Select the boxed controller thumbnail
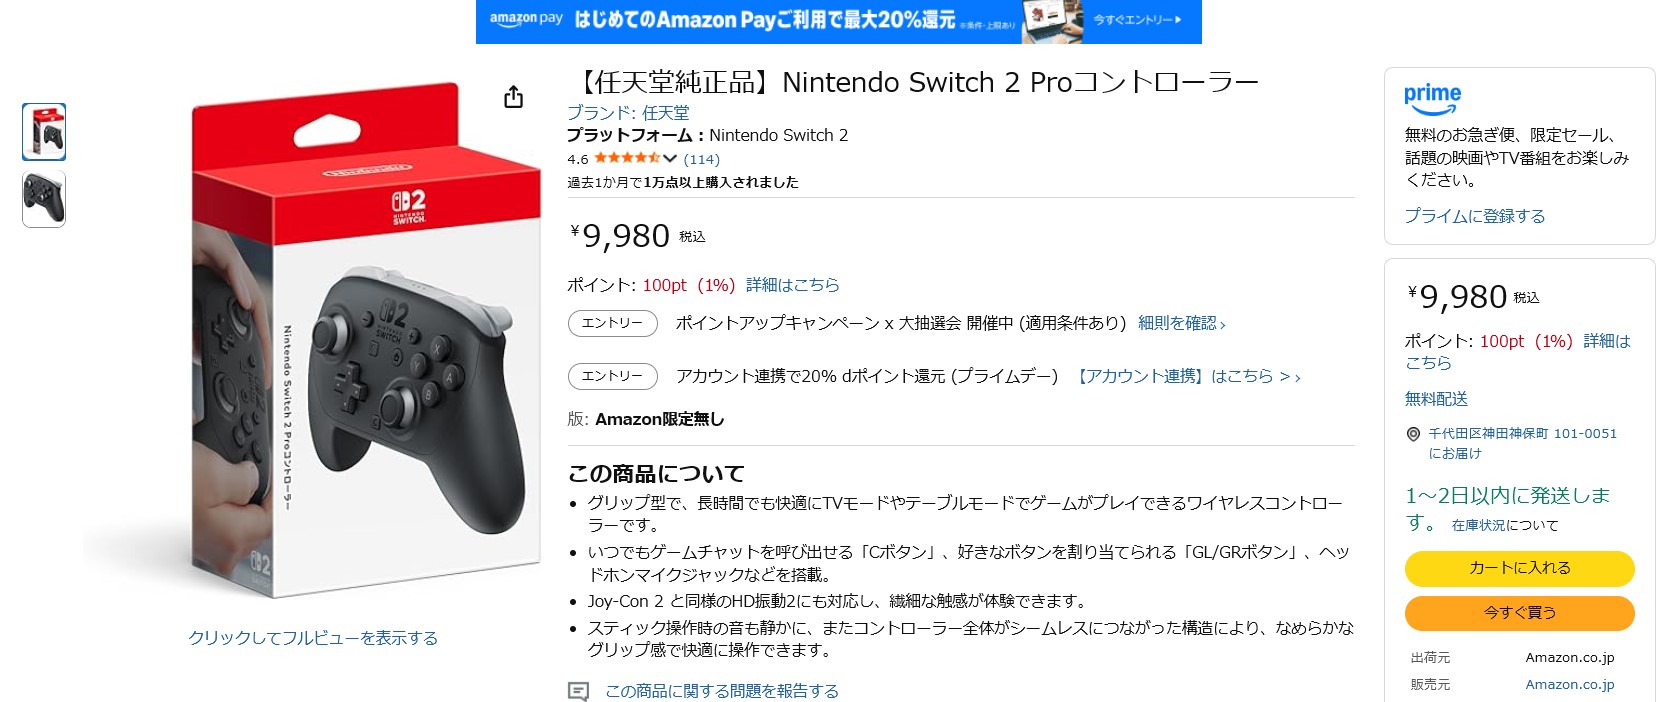 tap(44, 132)
